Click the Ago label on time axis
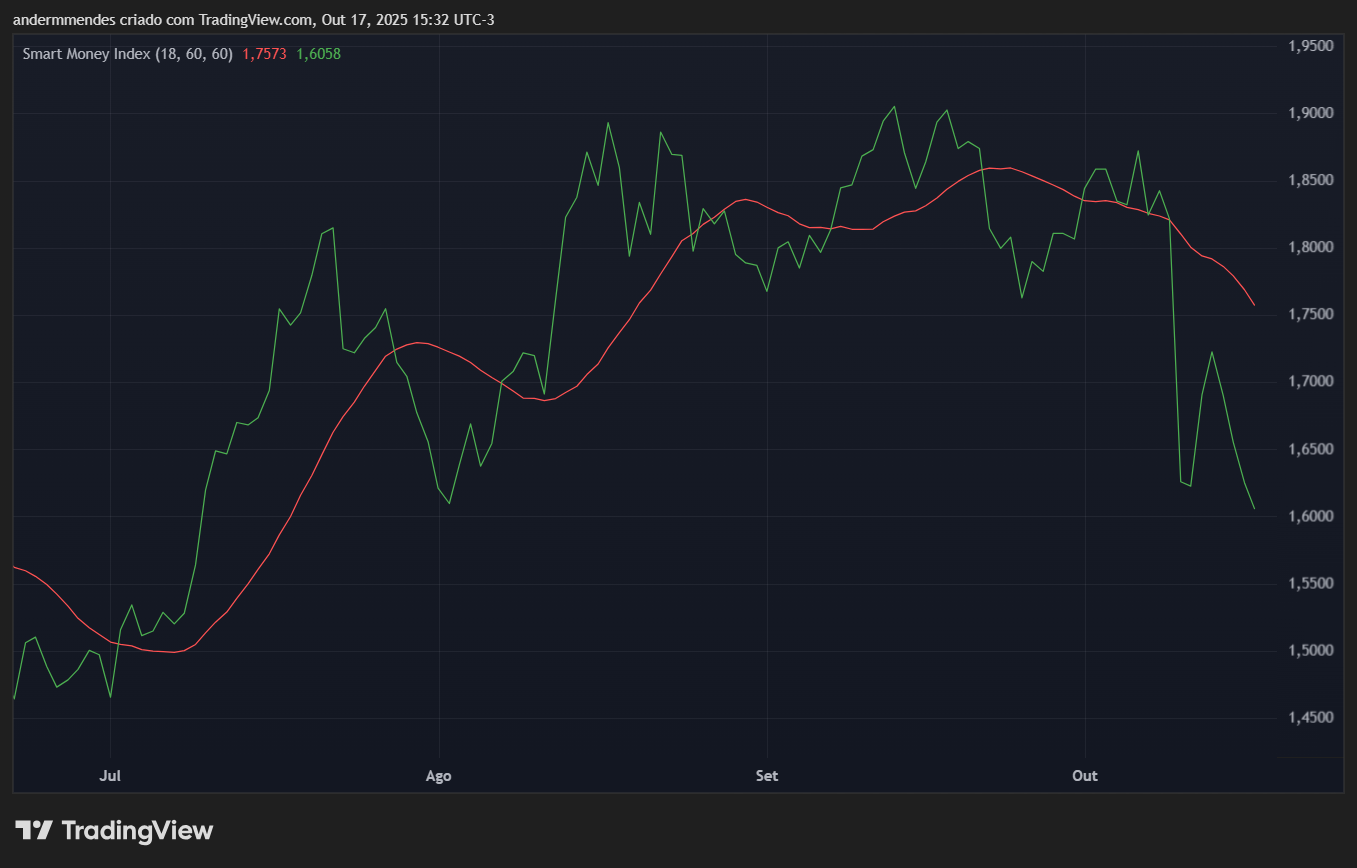Screen dimensions: 1357x868 point(438,776)
